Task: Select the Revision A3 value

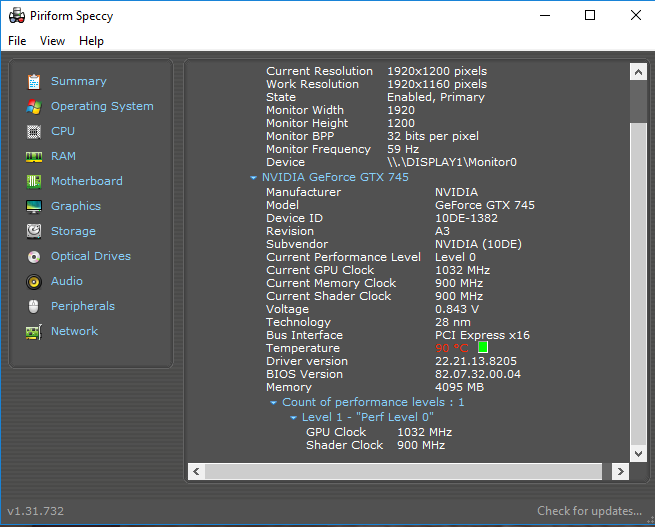Action: tap(442, 231)
